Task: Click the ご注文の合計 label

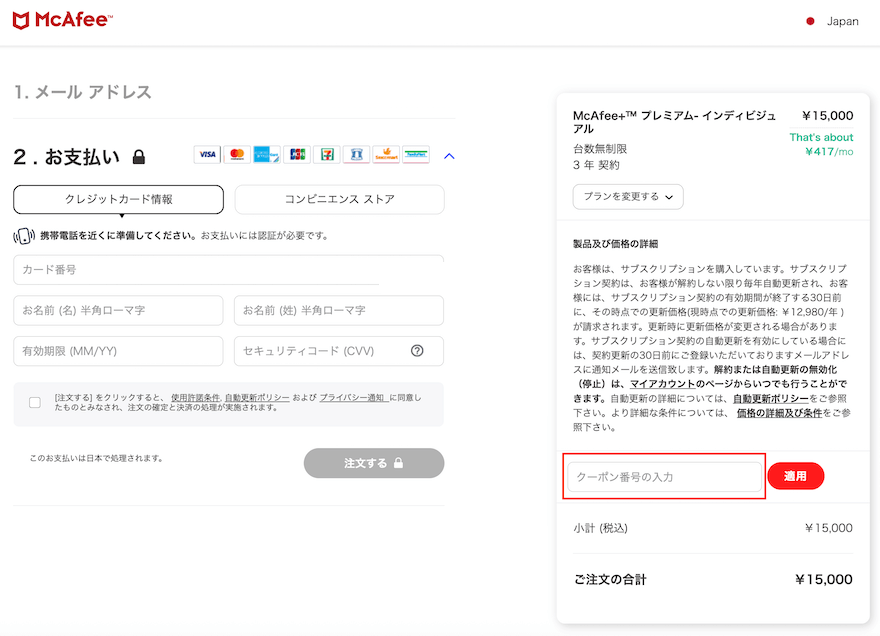Action: tap(610, 579)
